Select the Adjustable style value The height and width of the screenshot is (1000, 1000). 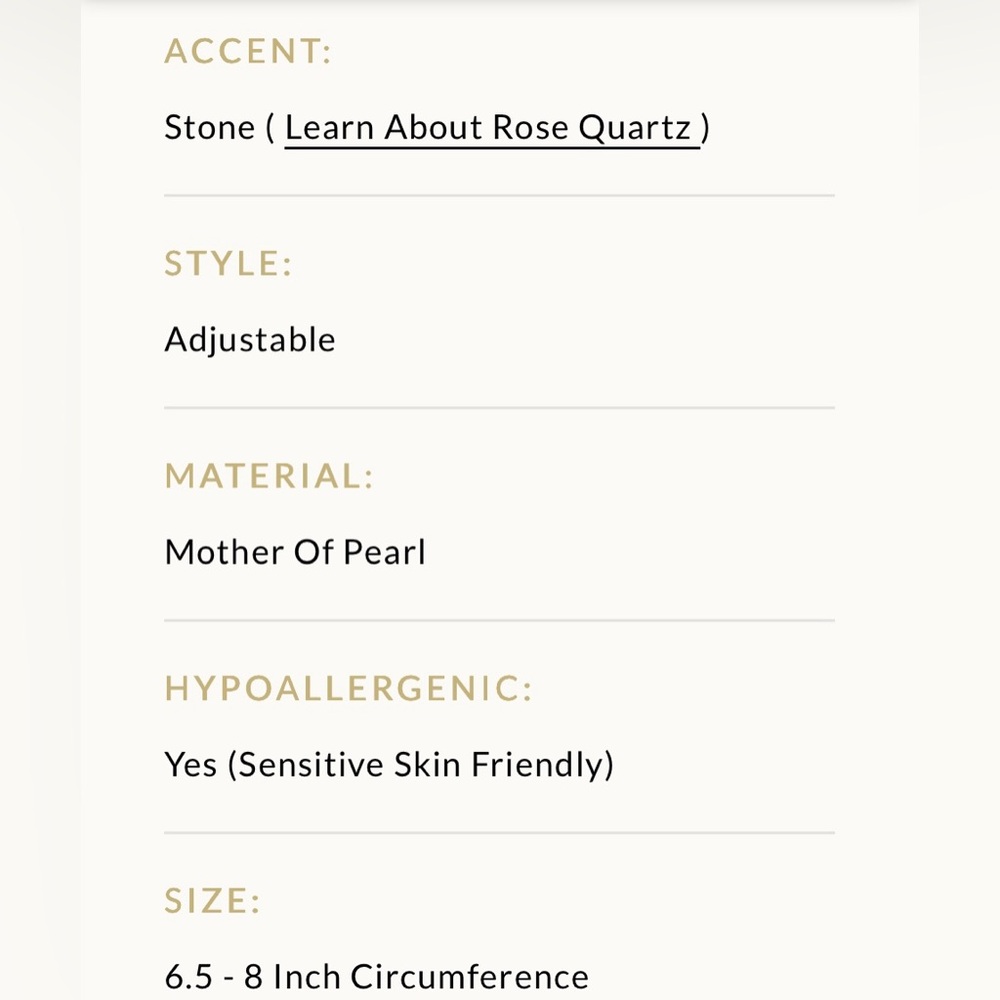pos(250,340)
